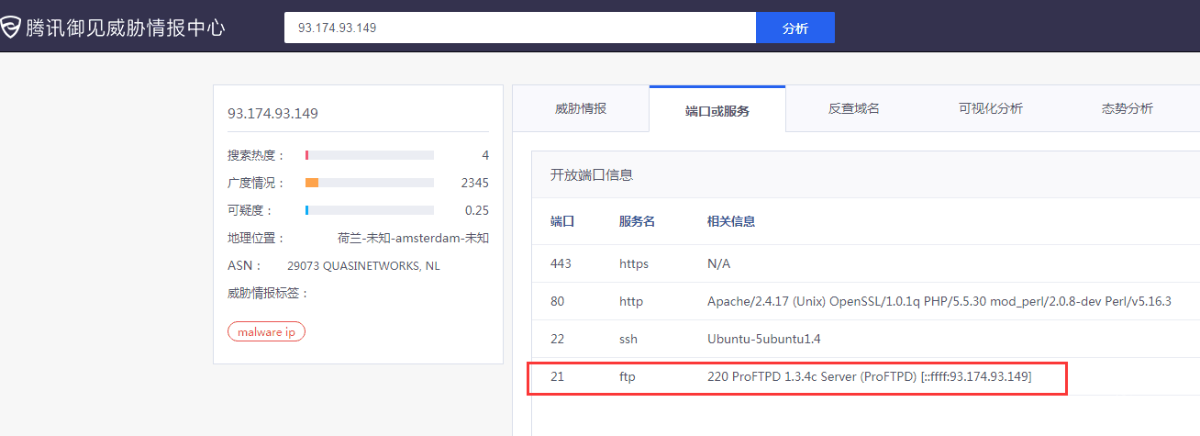Click the 广度情况 label
The width and height of the screenshot is (1200, 436).
pos(255,183)
